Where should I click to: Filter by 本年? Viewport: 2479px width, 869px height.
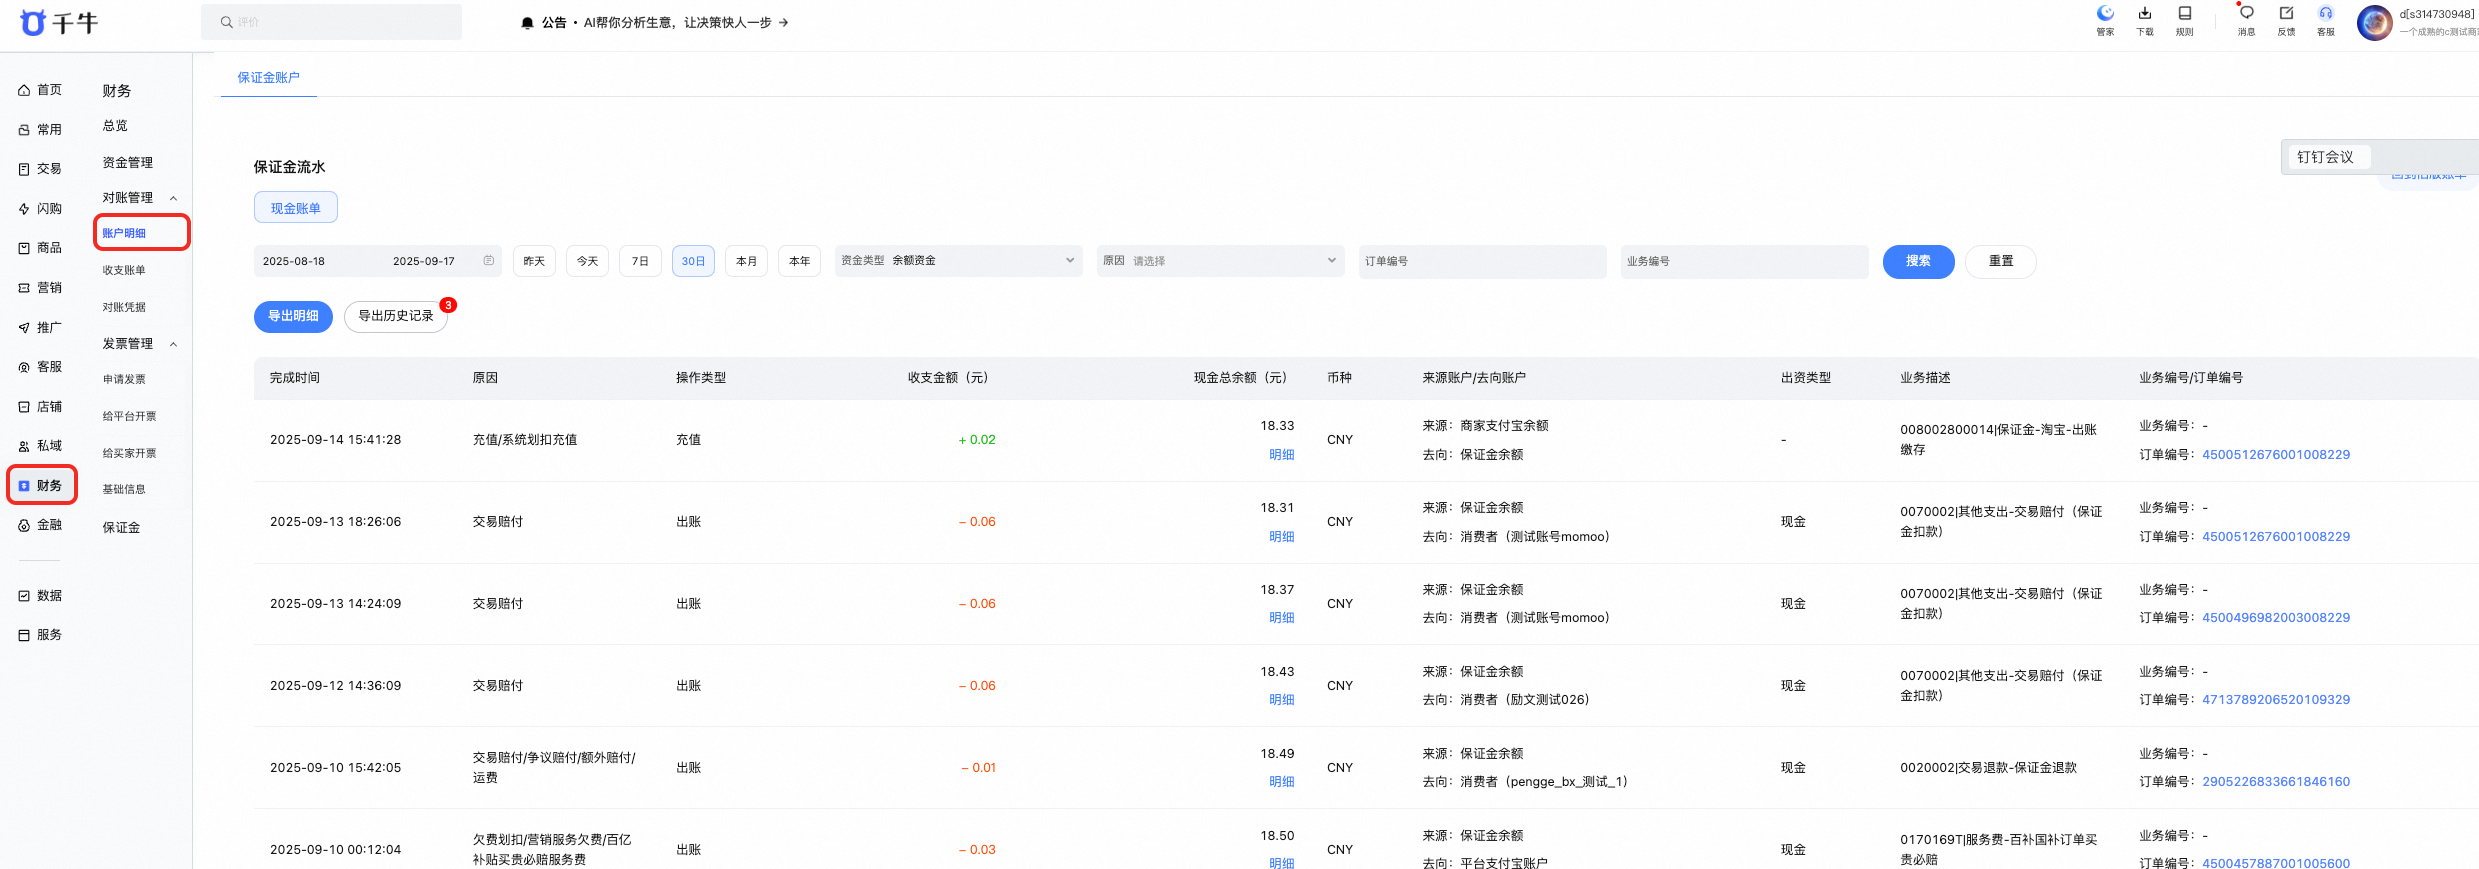click(x=799, y=261)
